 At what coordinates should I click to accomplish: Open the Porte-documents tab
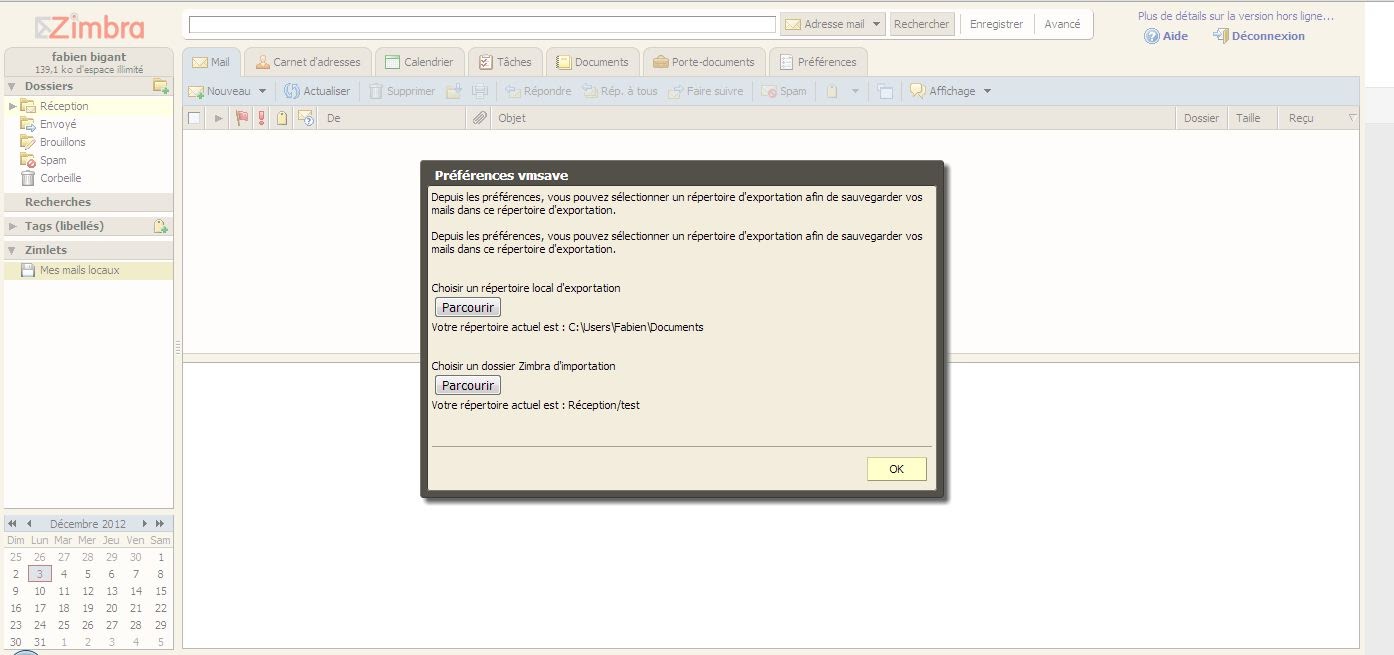click(x=704, y=62)
